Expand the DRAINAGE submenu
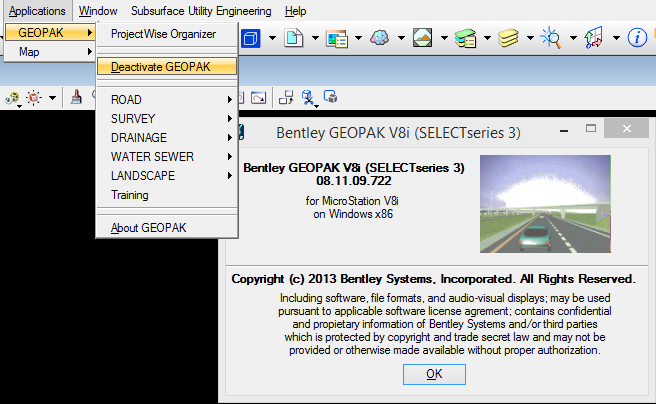Viewport: 656px width, 404px height. [x=167, y=138]
